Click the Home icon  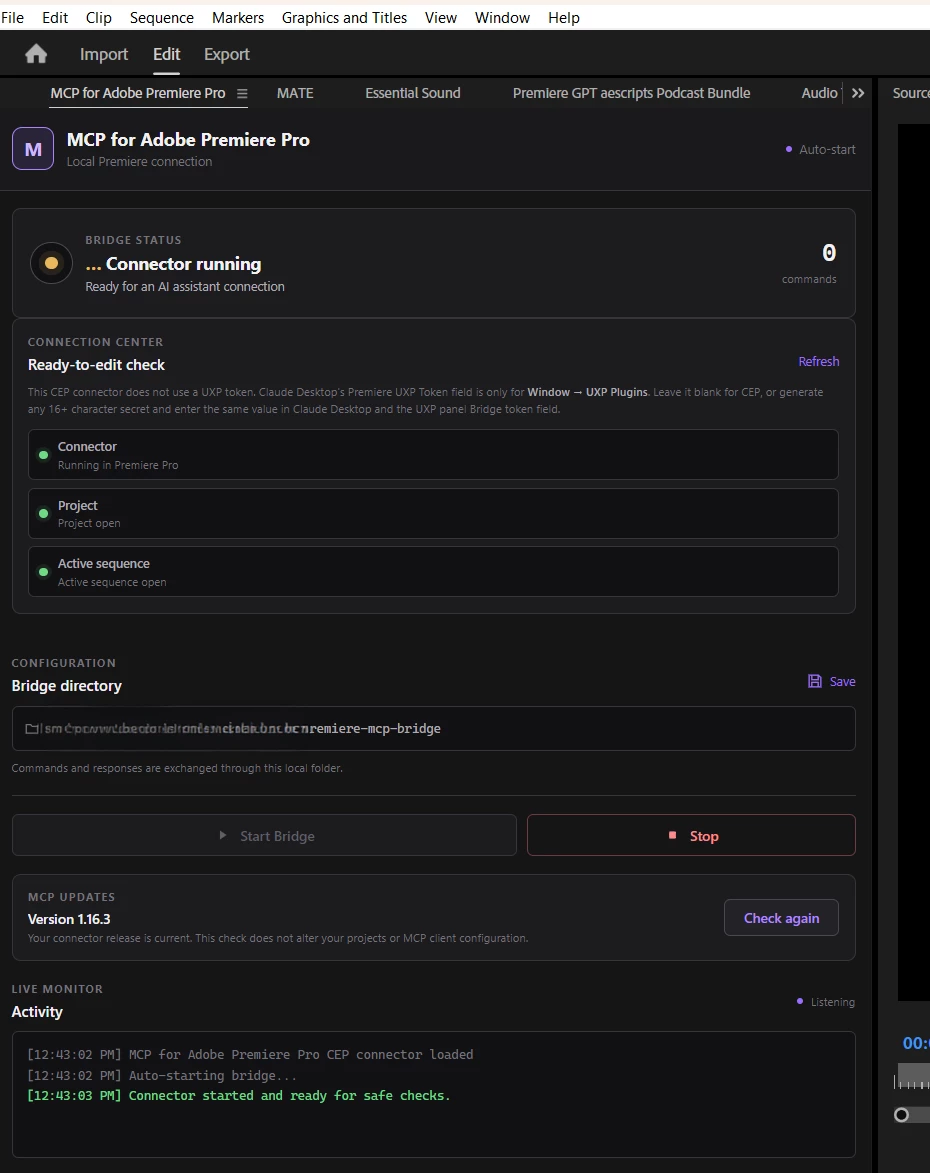(36, 54)
